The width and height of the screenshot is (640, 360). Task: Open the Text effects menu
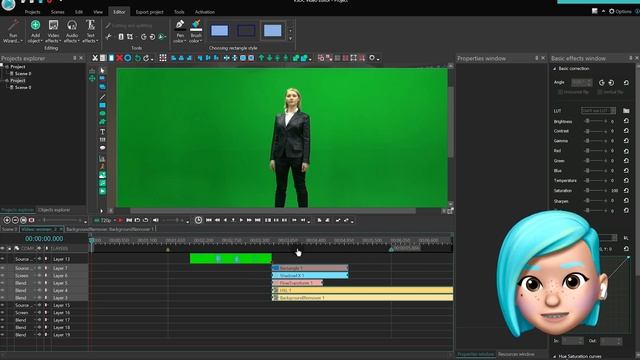[90, 31]
